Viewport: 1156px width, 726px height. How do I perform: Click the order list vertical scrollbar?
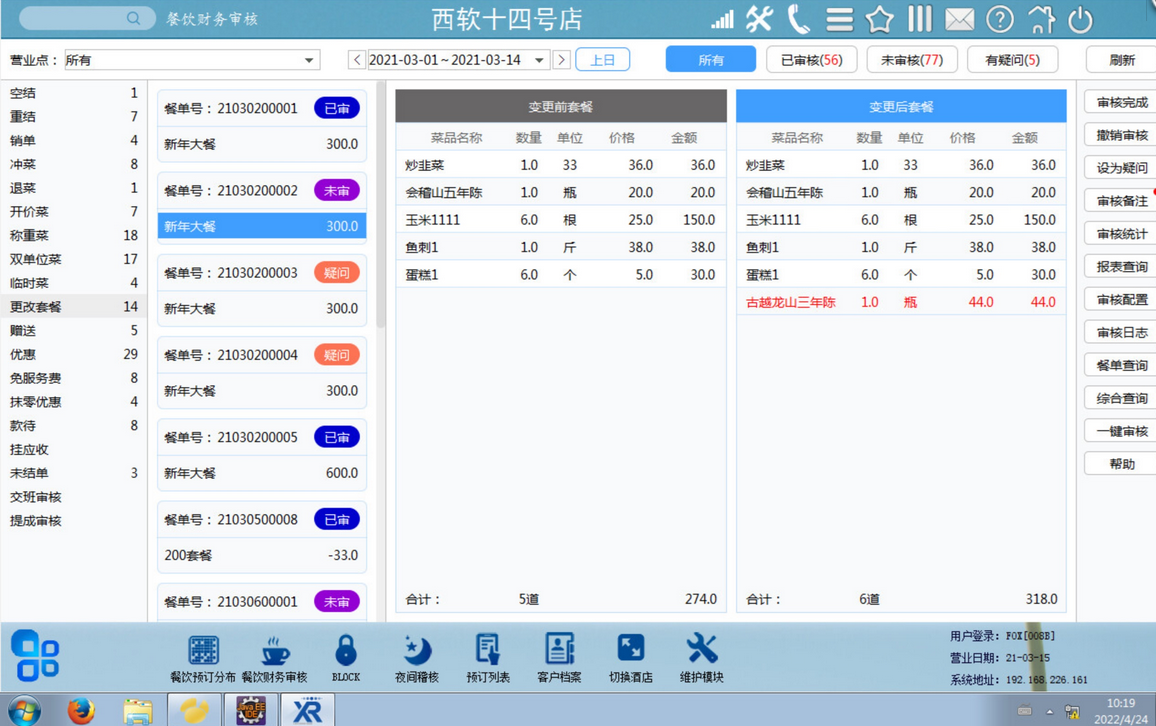pos(380,204)
